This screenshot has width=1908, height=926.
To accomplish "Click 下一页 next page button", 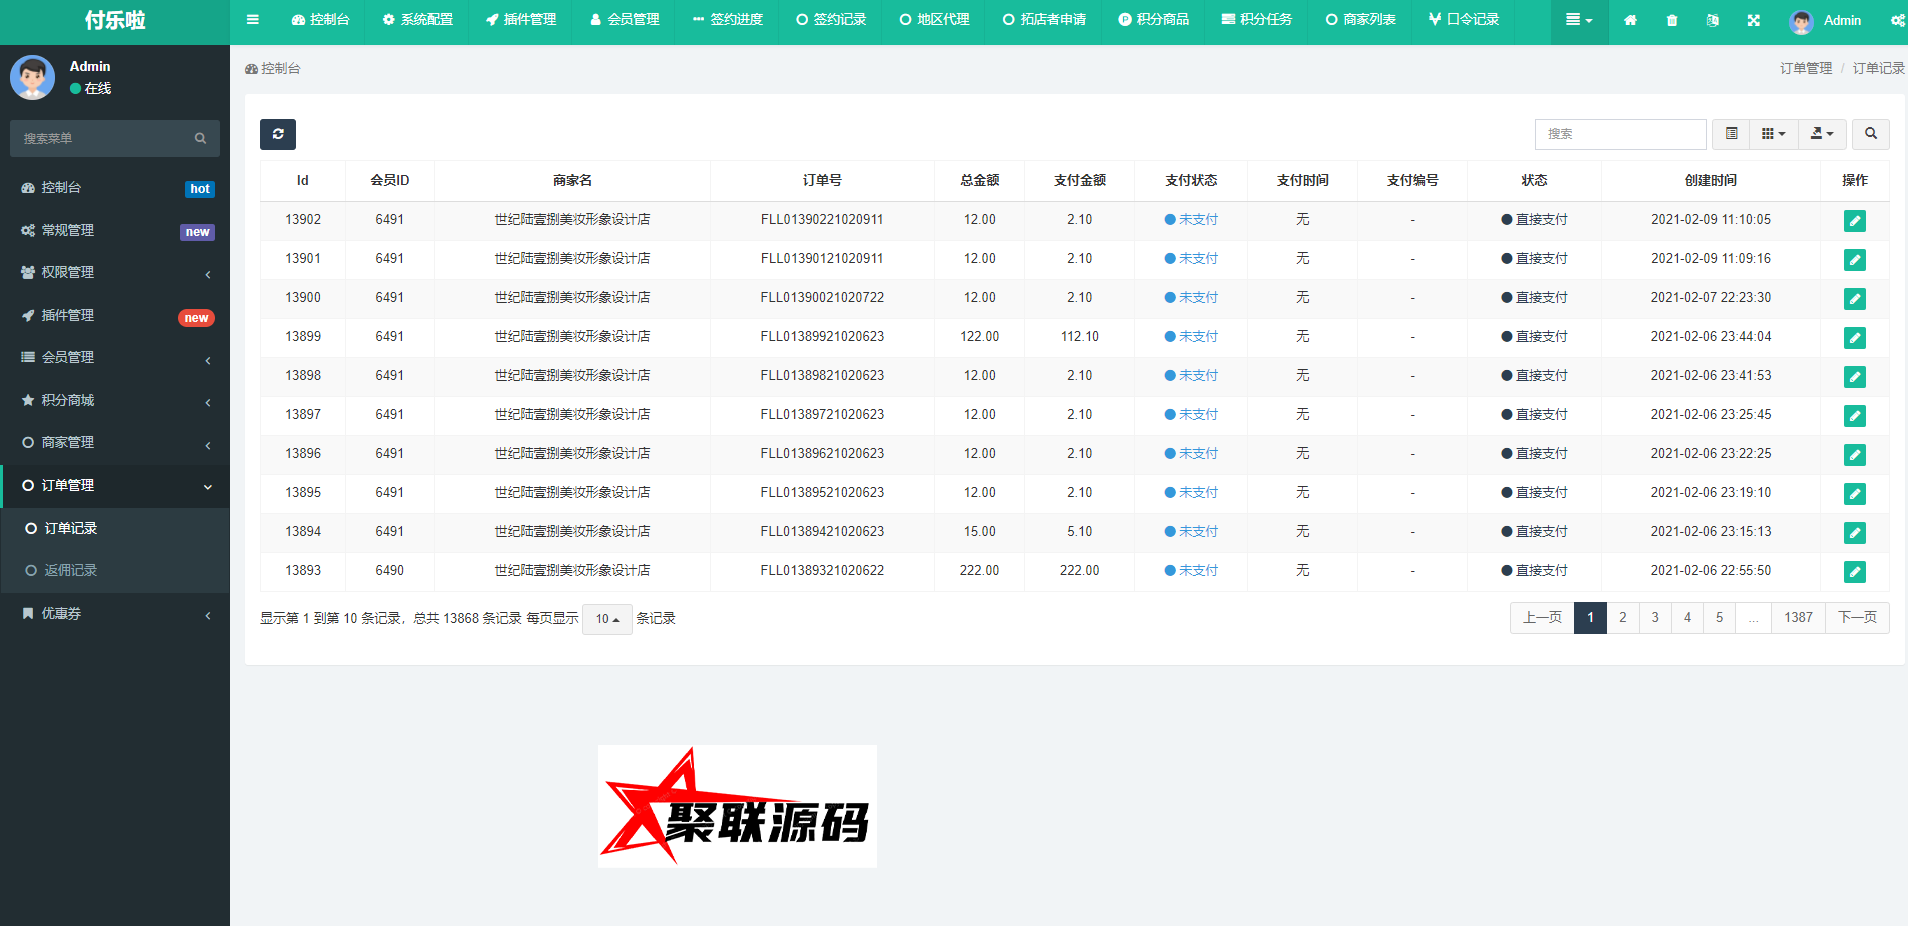I will (x=1857, y=618).
